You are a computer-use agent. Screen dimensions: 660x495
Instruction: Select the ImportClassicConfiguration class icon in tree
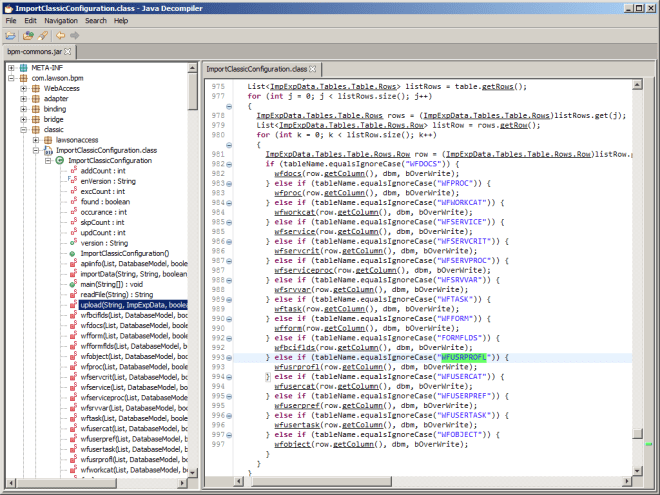[59, 160]
